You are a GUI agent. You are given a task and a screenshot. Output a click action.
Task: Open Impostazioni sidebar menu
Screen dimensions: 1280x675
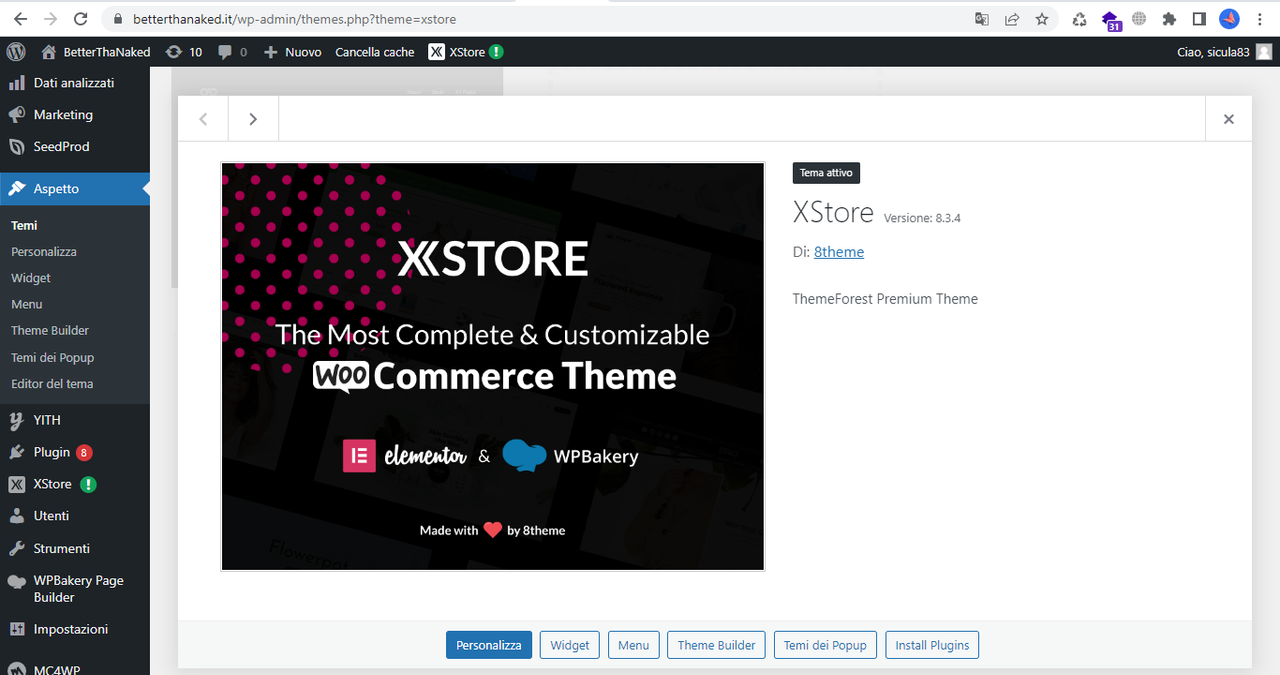pyautogui.click(x=75, y=629)
